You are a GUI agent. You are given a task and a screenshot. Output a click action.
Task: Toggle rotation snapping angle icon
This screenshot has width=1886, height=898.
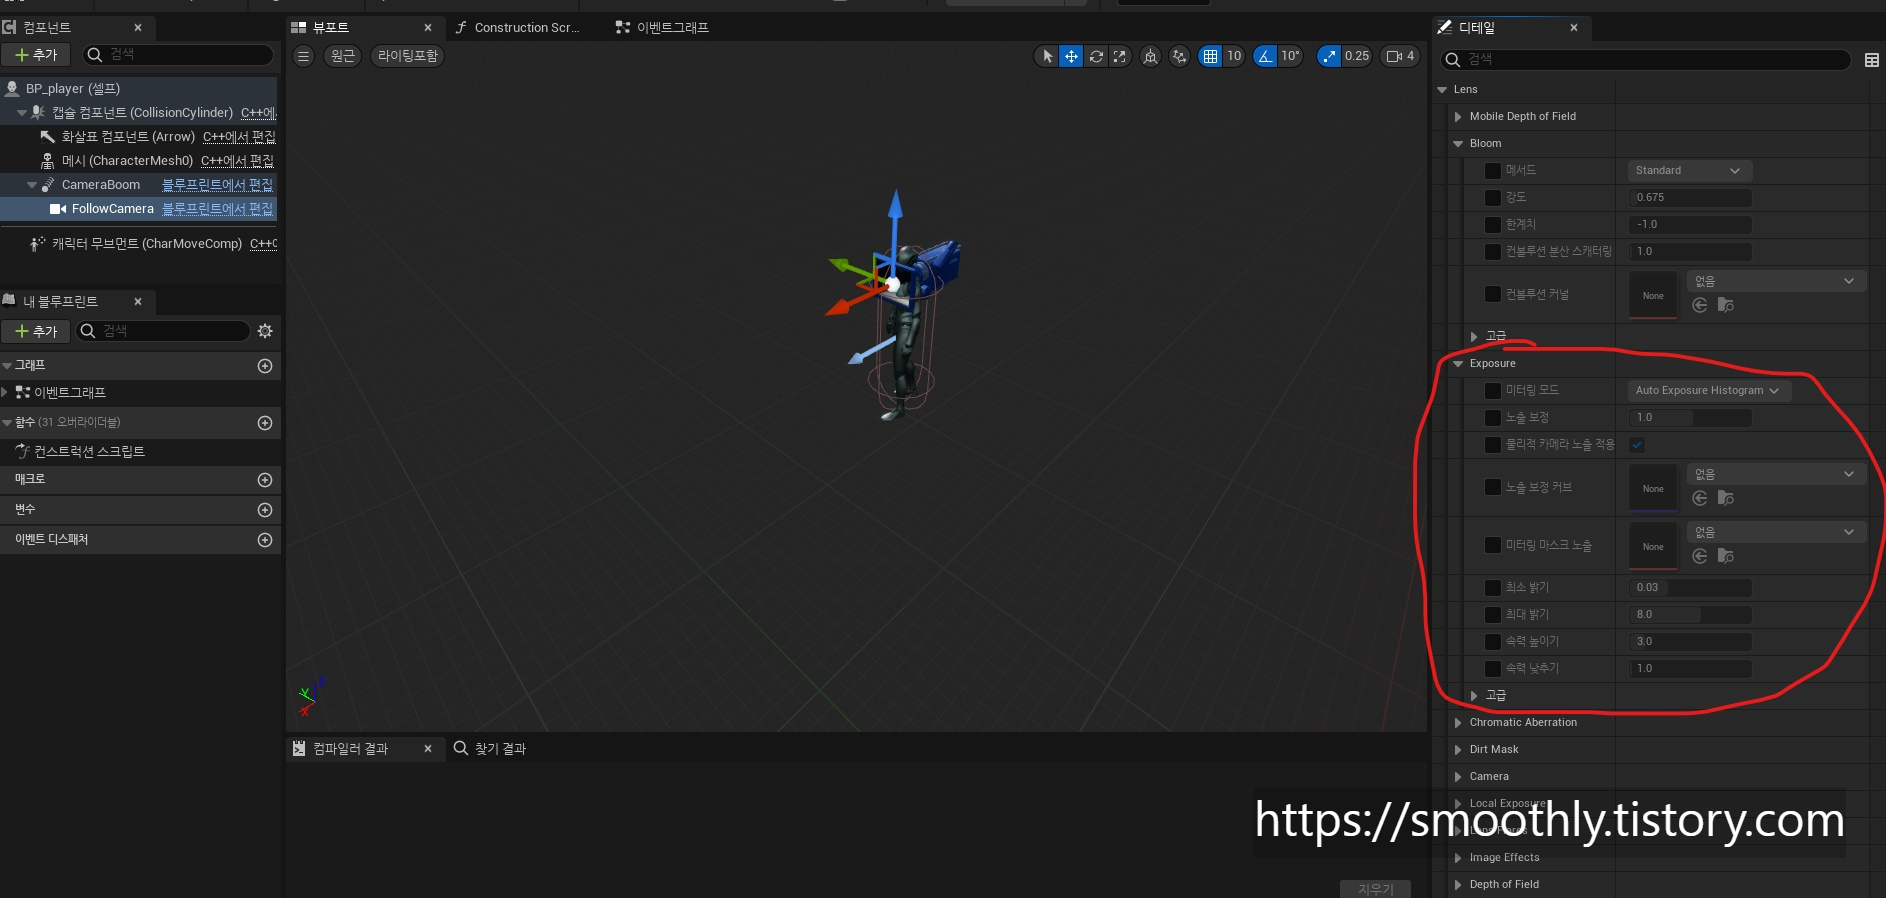[x=1266, y=56]
